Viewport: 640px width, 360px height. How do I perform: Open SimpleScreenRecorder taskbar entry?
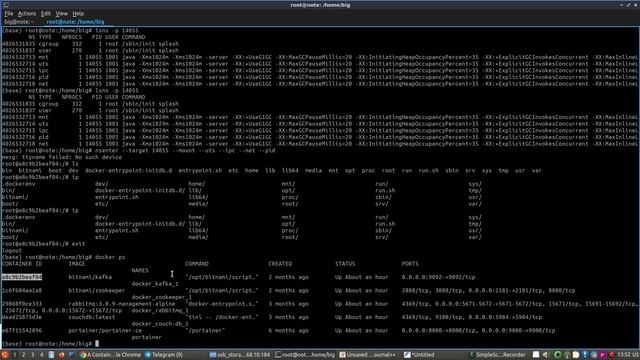[497, 355]
